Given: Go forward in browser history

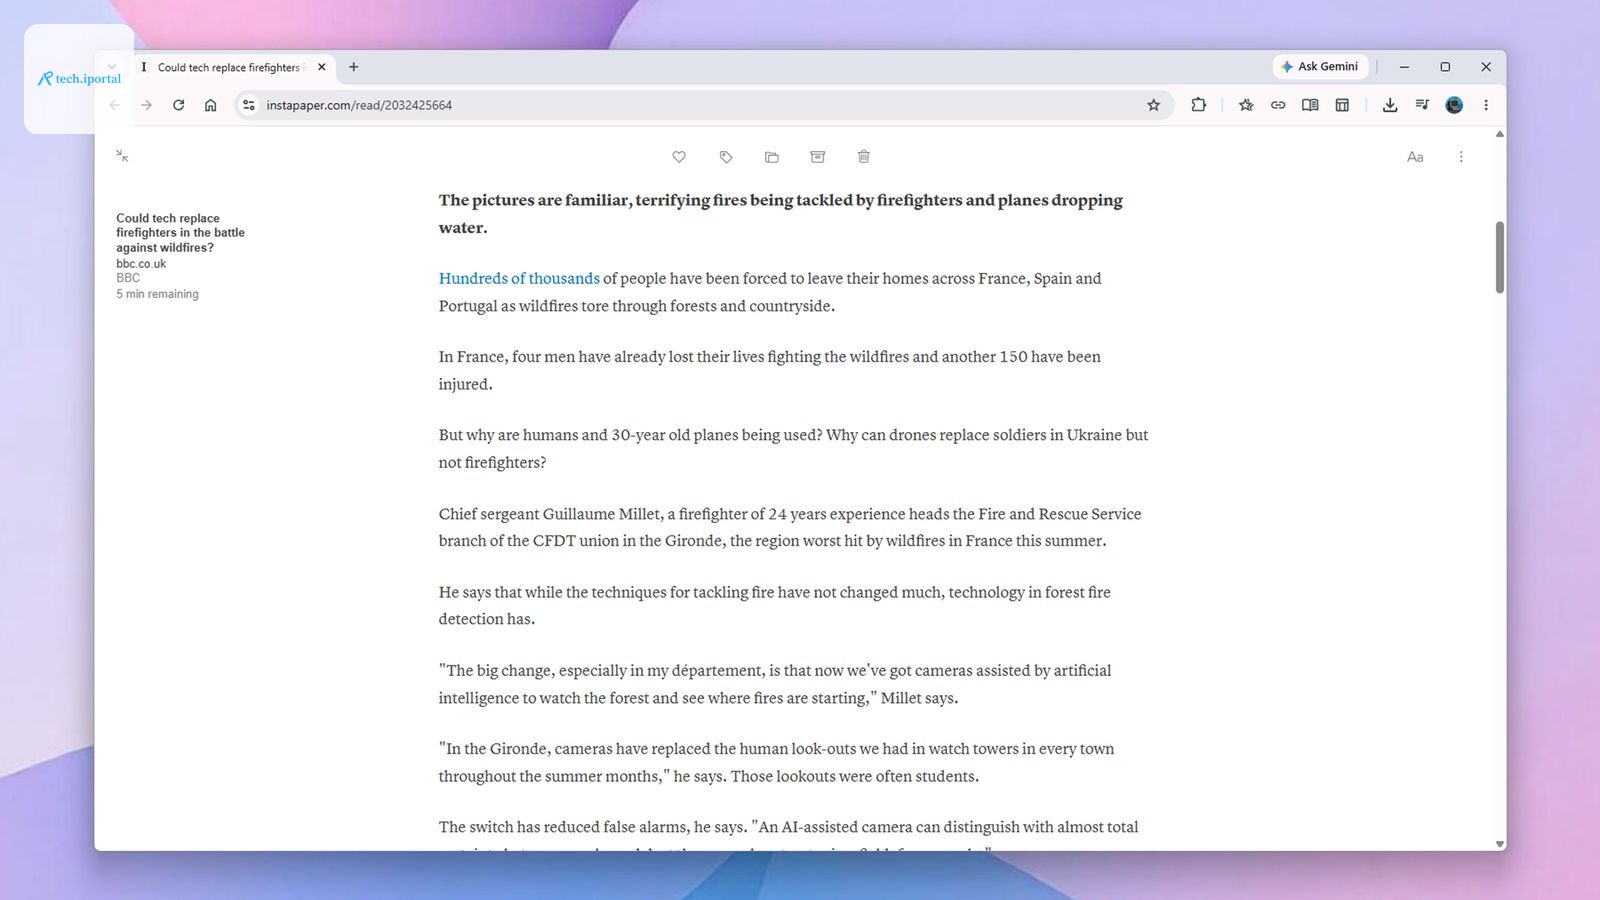Looking at the screenshot, I should click(146, 105).
